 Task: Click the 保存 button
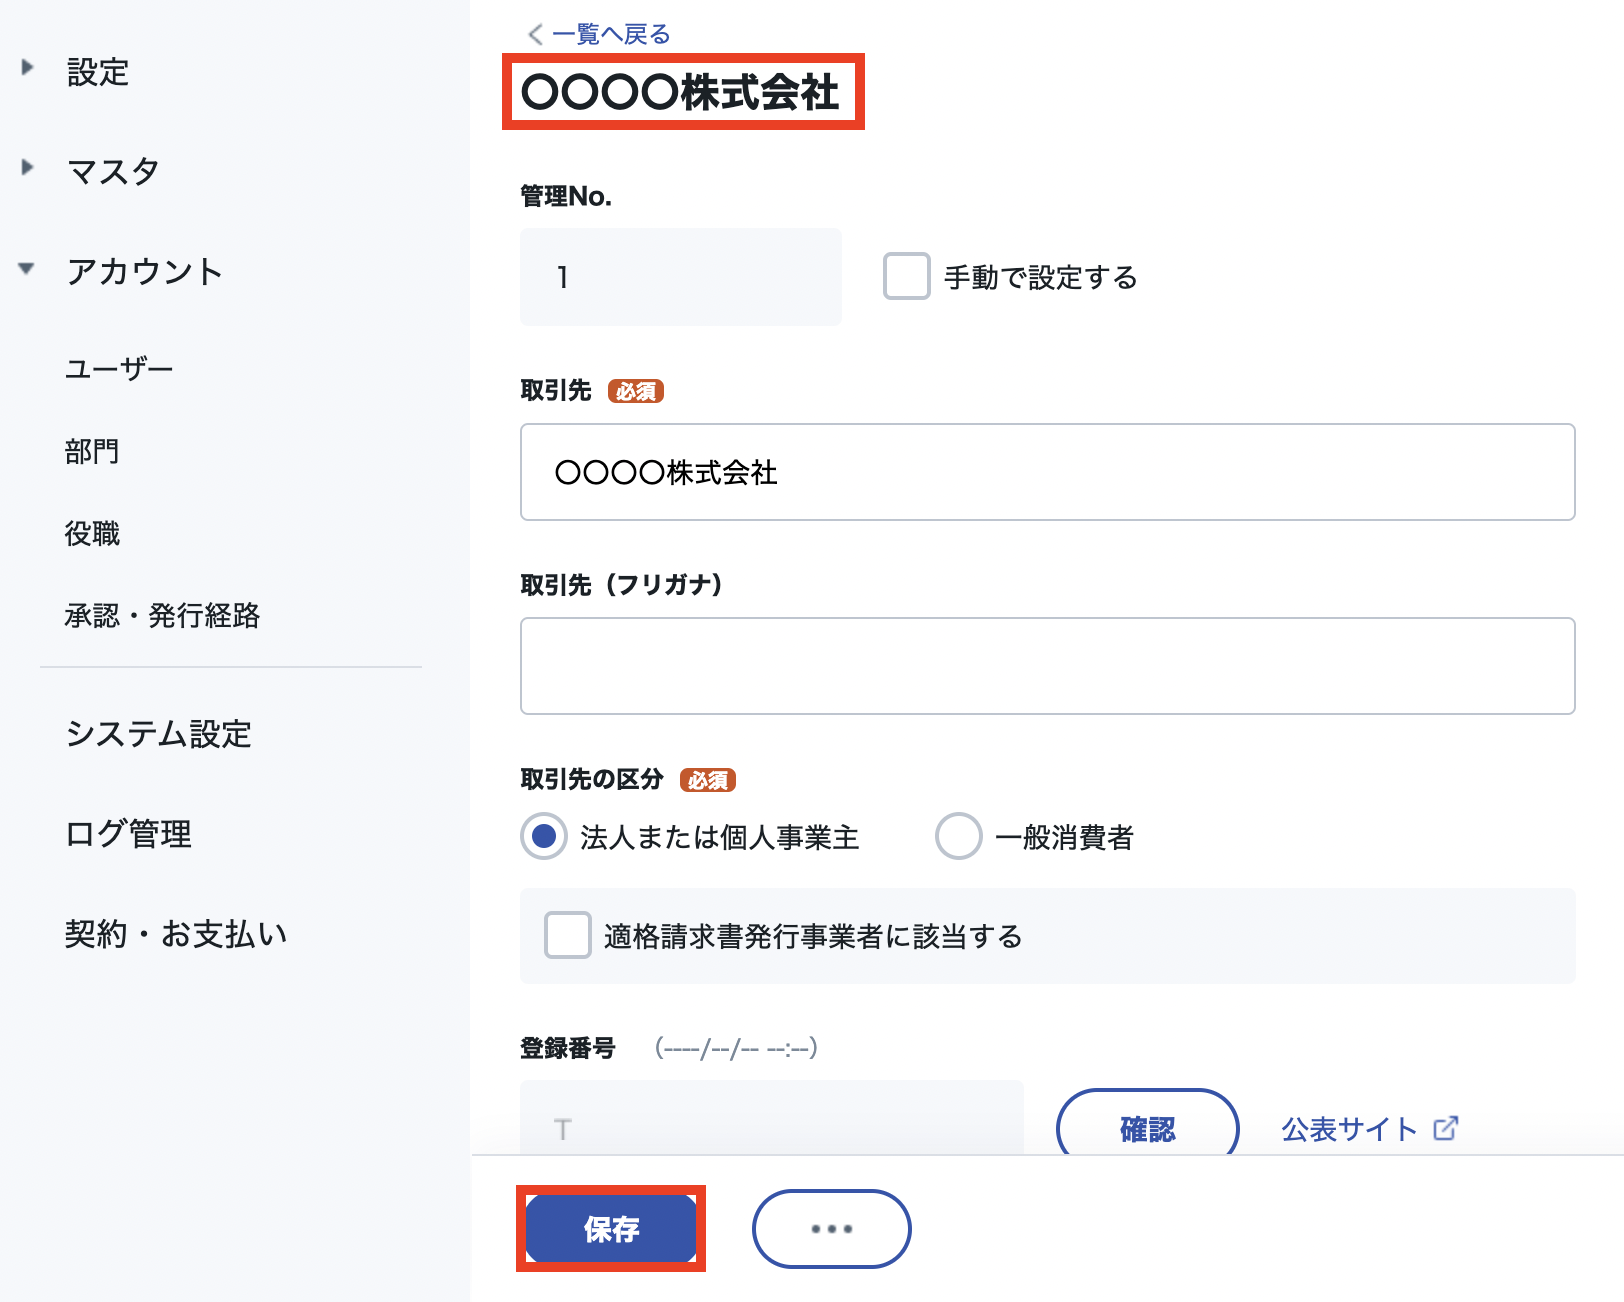click(611, 1229)
